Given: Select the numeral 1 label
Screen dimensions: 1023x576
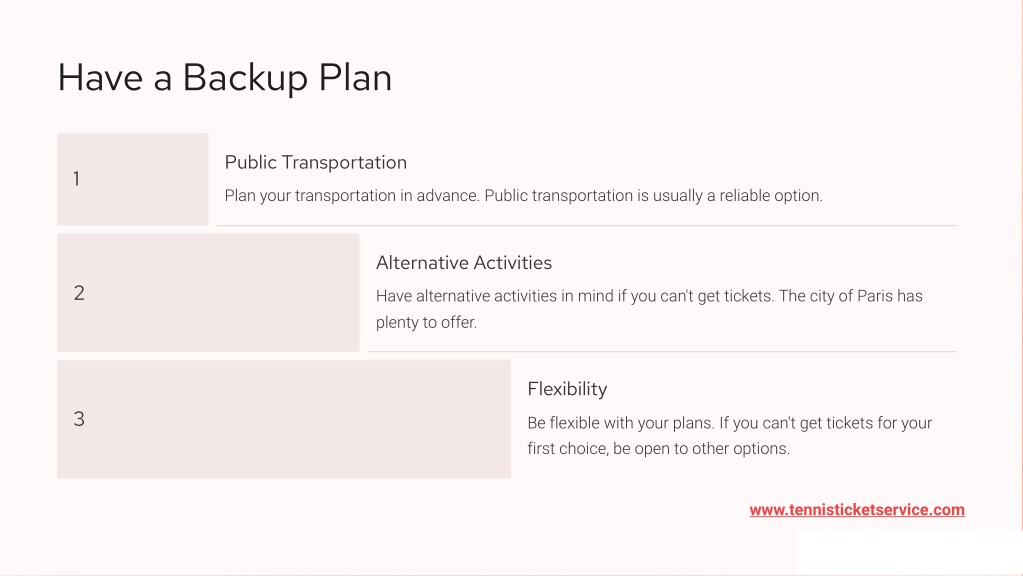Looking at the screenshot, I should point(76,179).
